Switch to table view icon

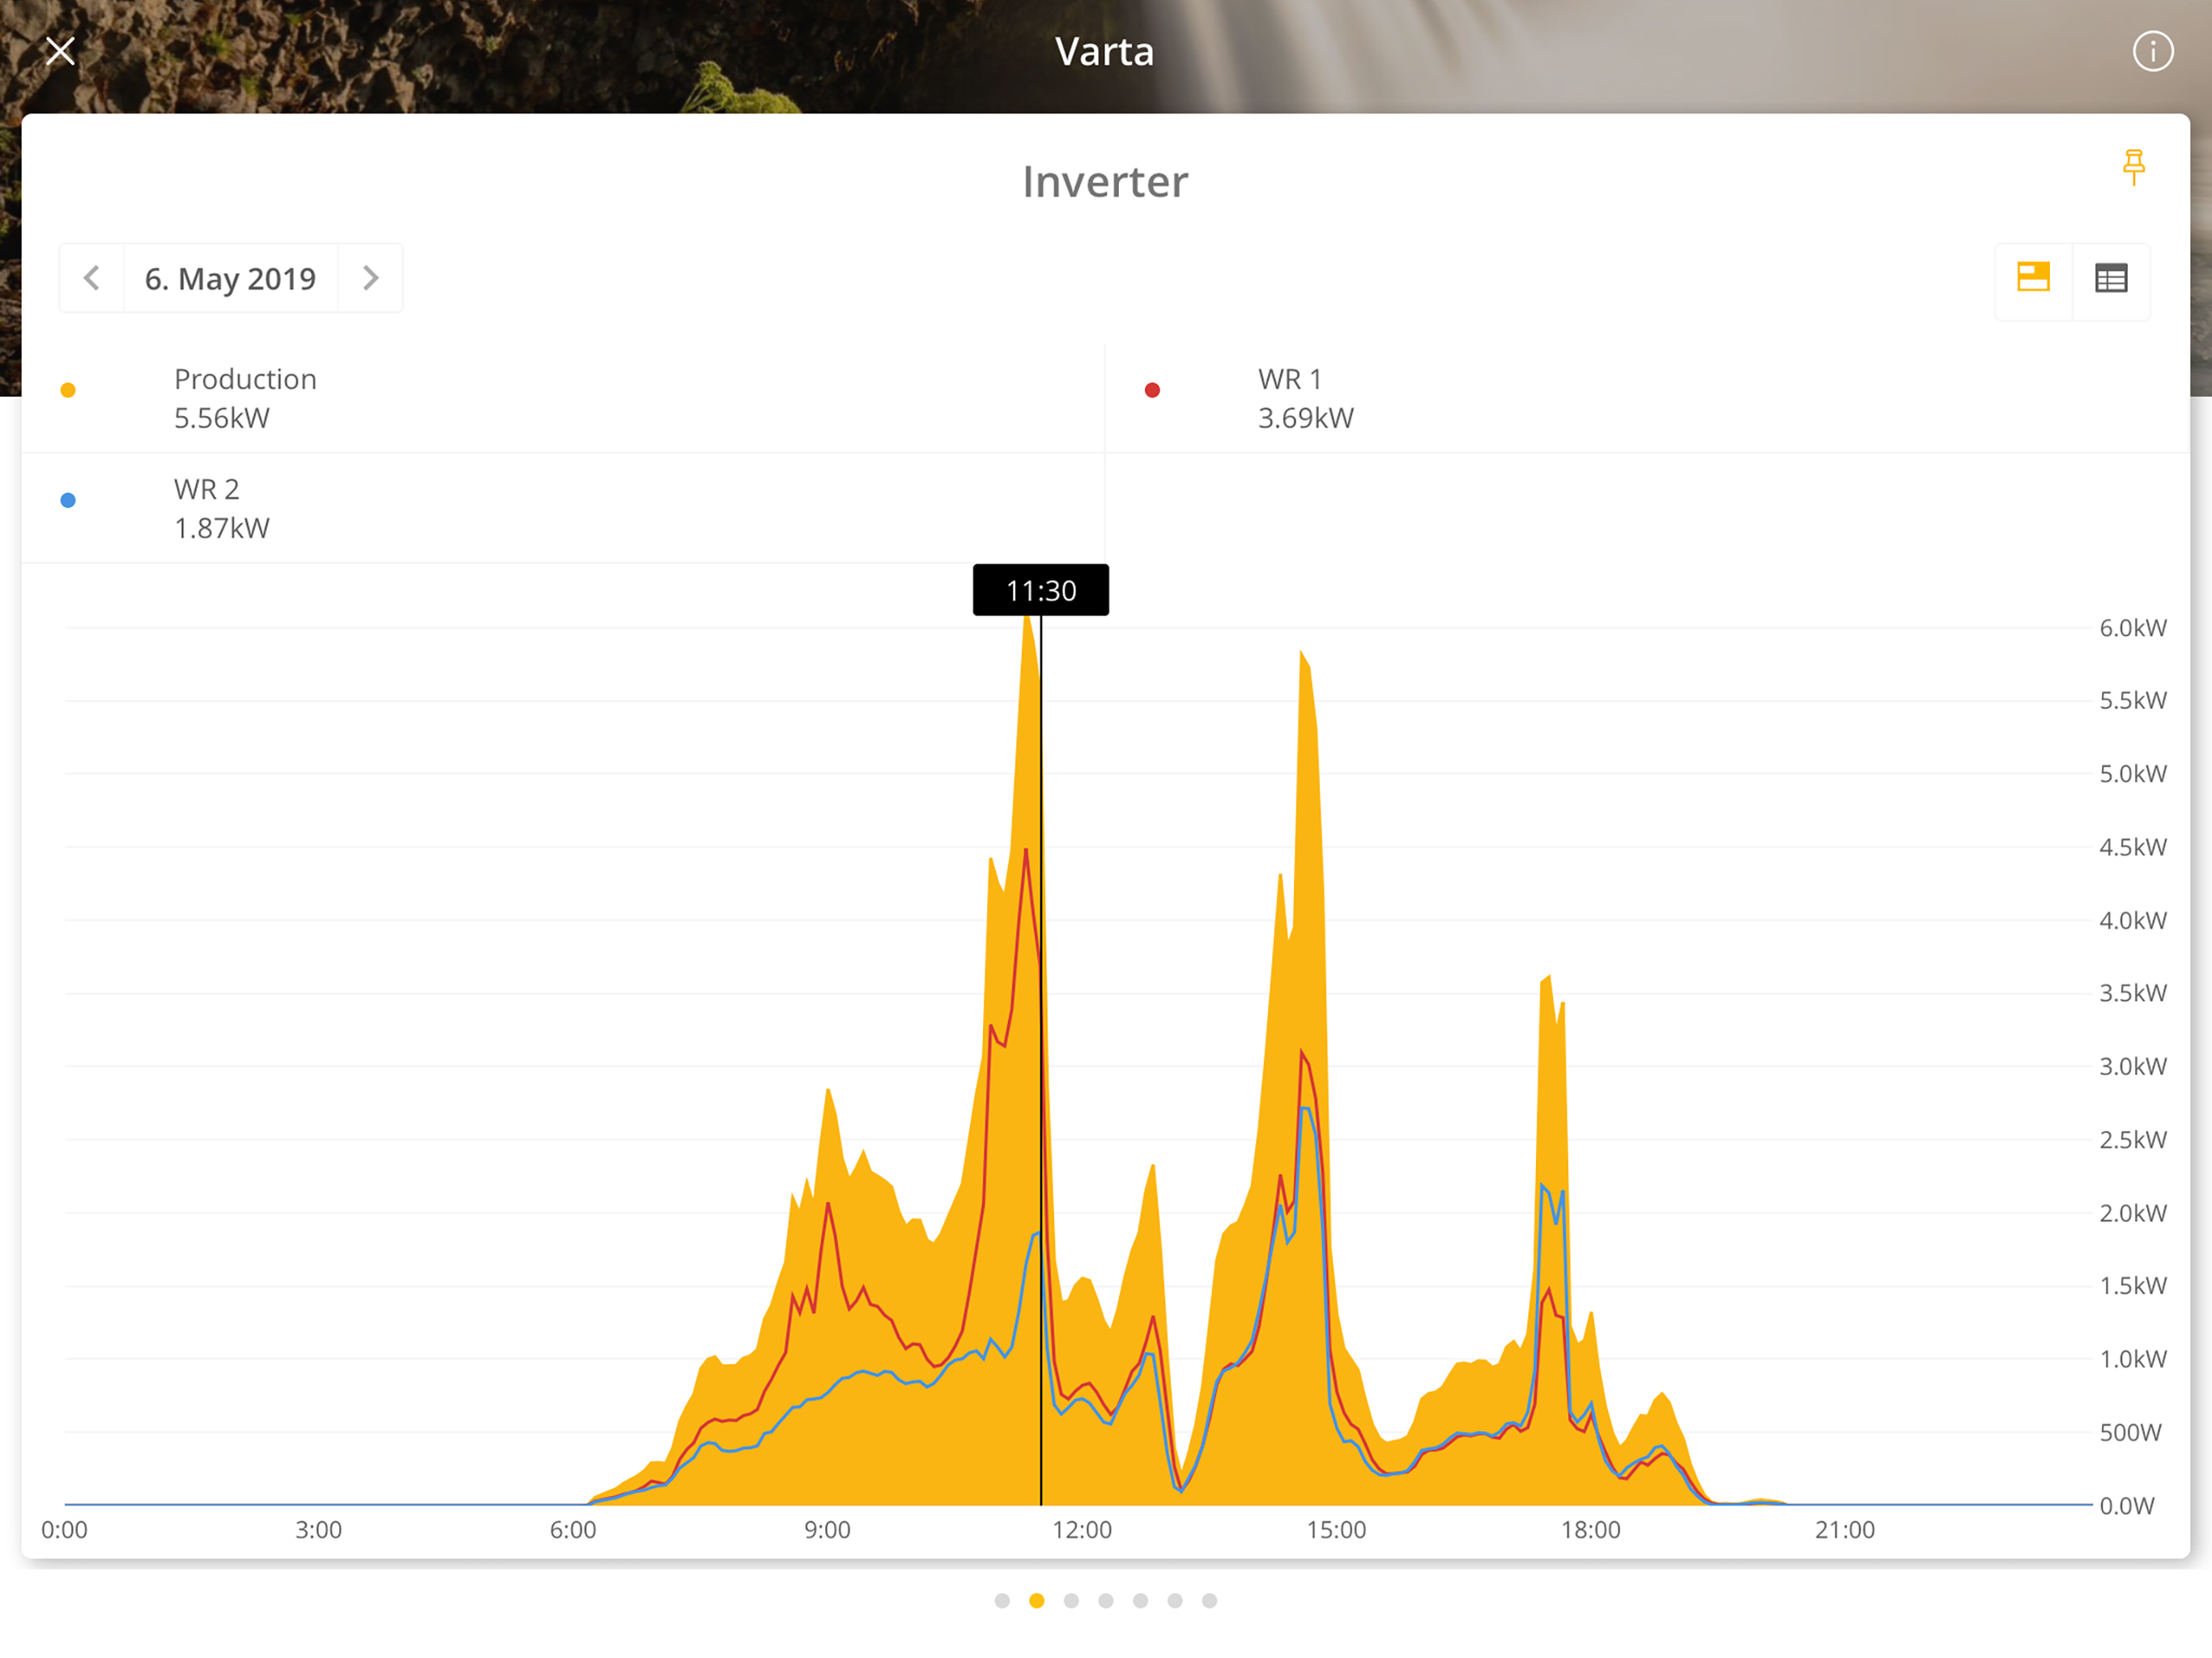[x=2110, y=278]
